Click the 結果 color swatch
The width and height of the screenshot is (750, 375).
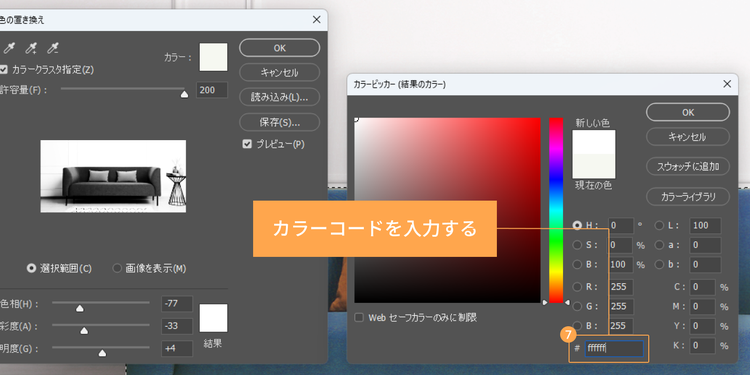click(213, 318)
